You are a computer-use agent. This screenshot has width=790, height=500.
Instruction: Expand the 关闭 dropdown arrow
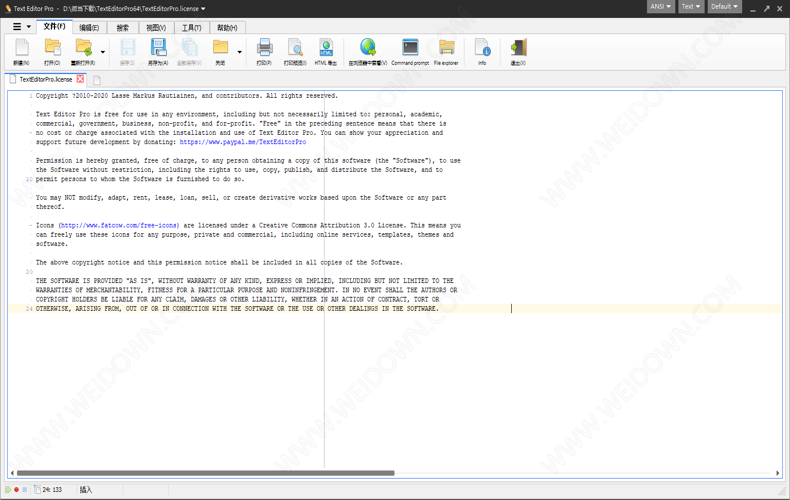click(239, 52)
